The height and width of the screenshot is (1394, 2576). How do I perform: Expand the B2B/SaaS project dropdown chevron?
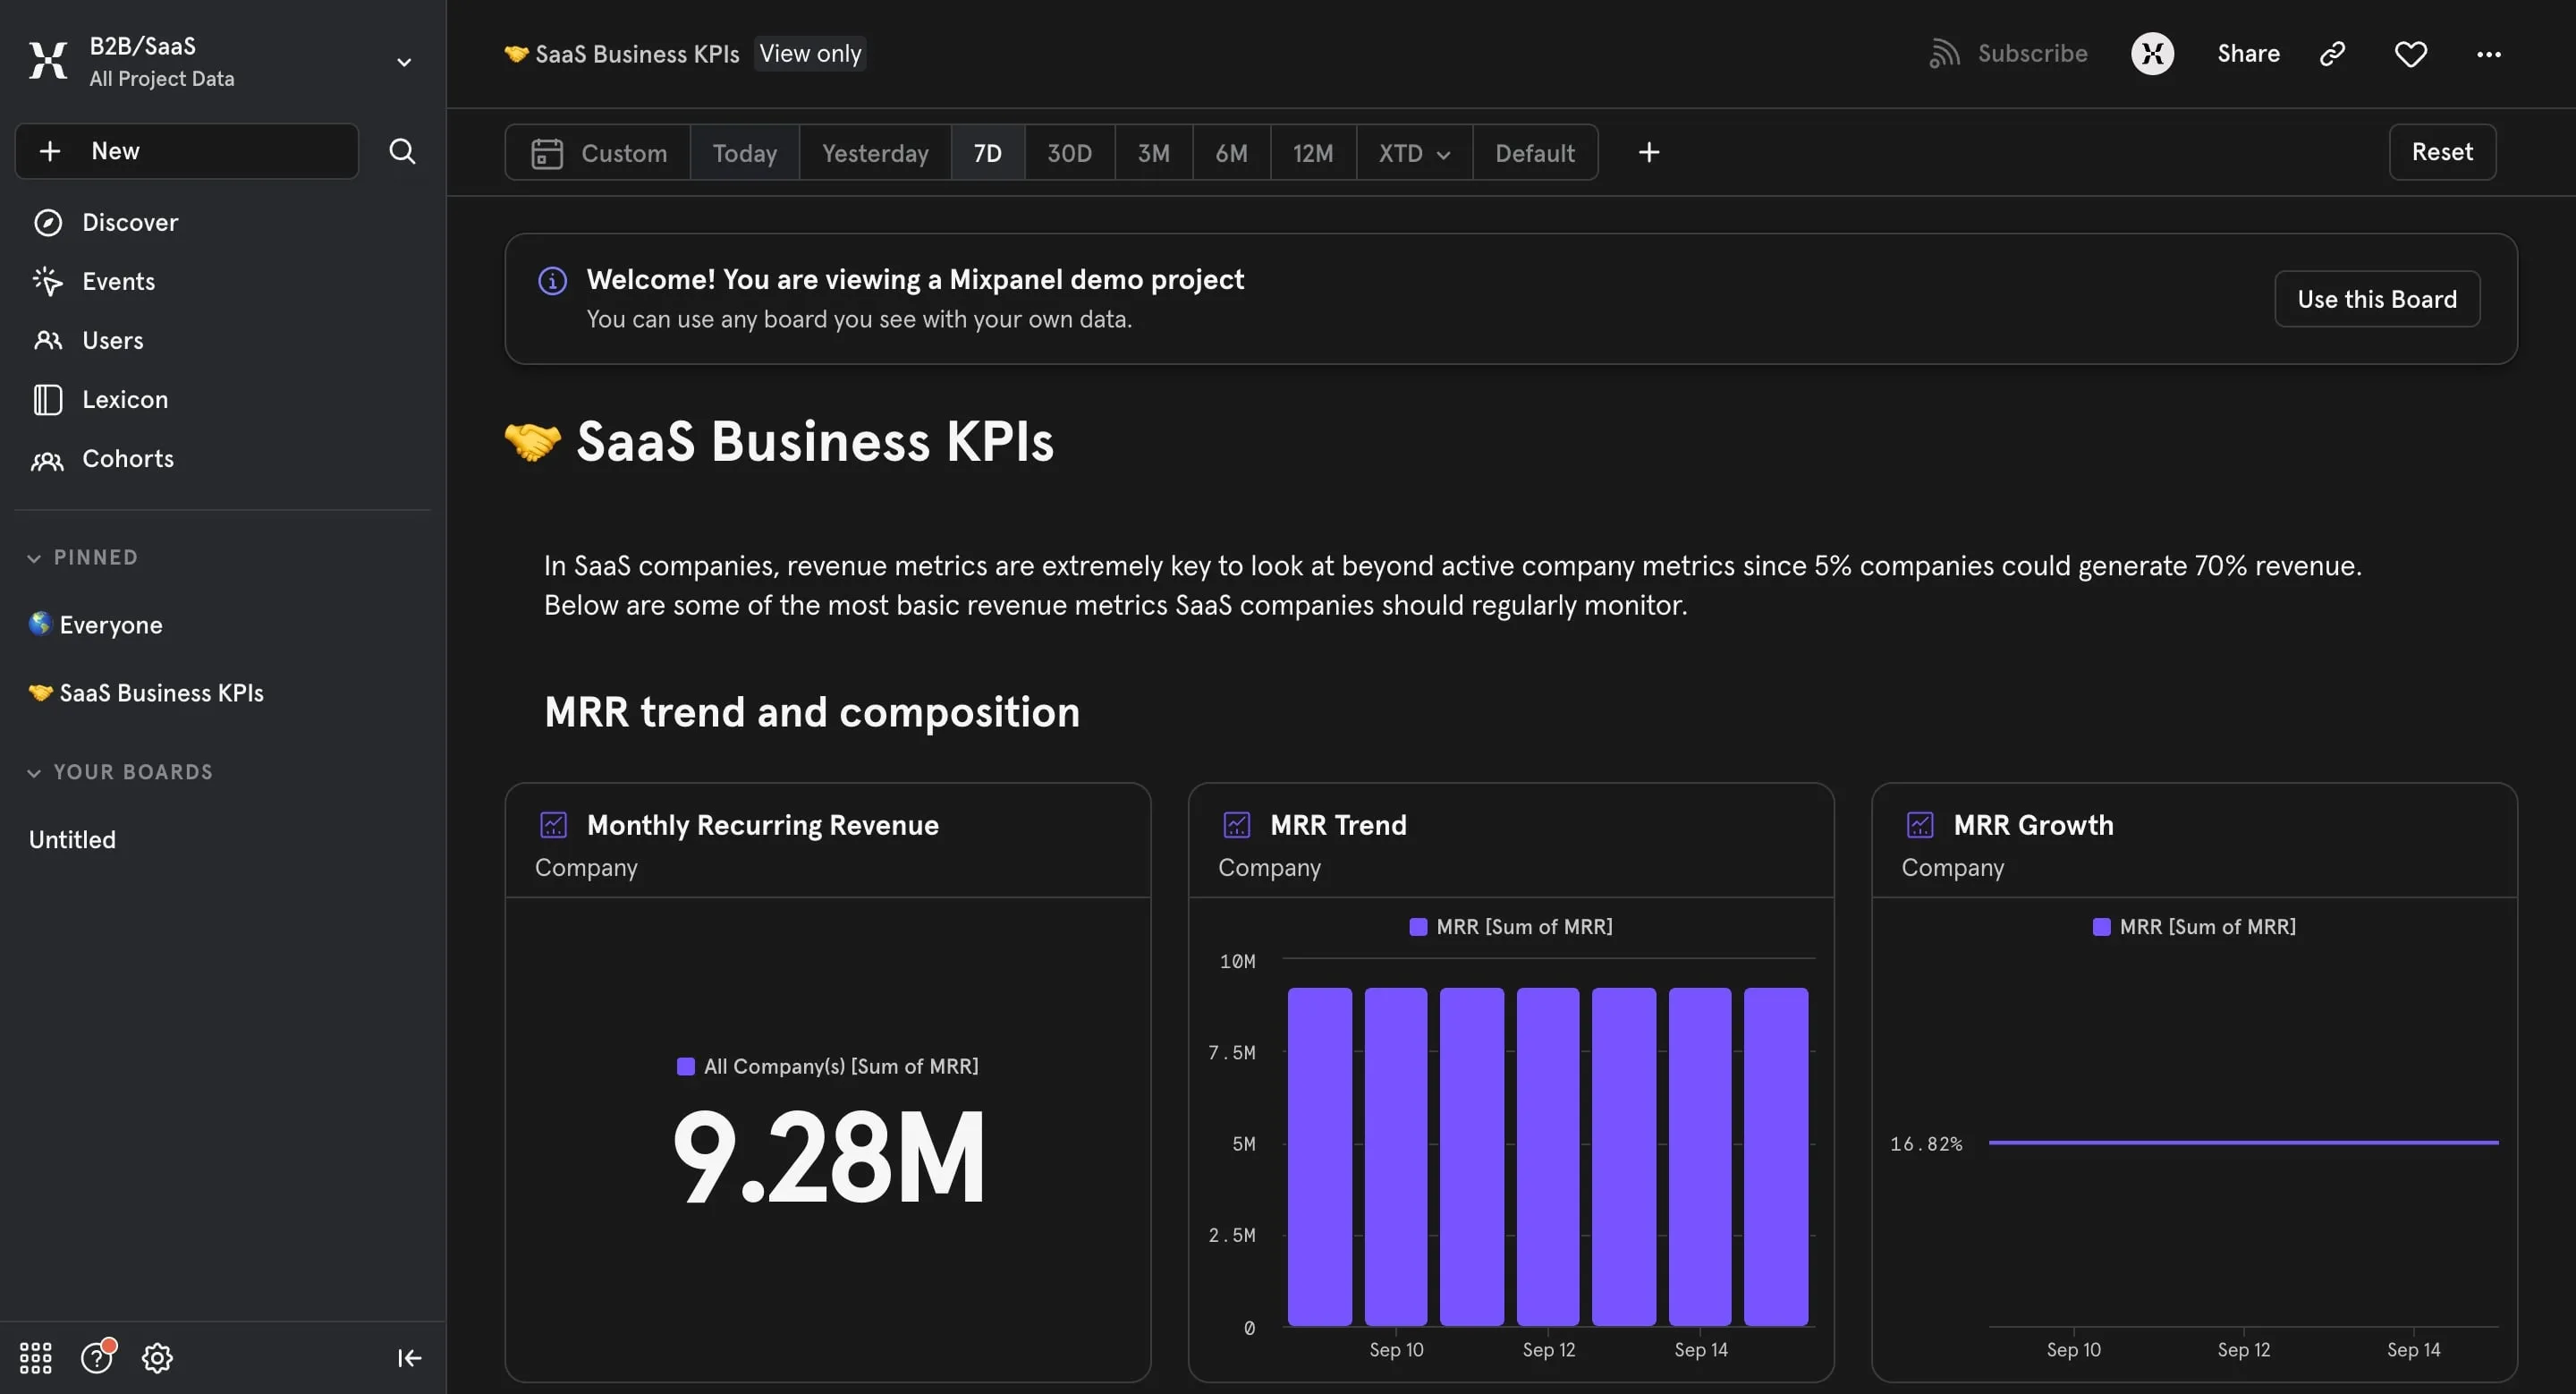click(x=404, y=62)
